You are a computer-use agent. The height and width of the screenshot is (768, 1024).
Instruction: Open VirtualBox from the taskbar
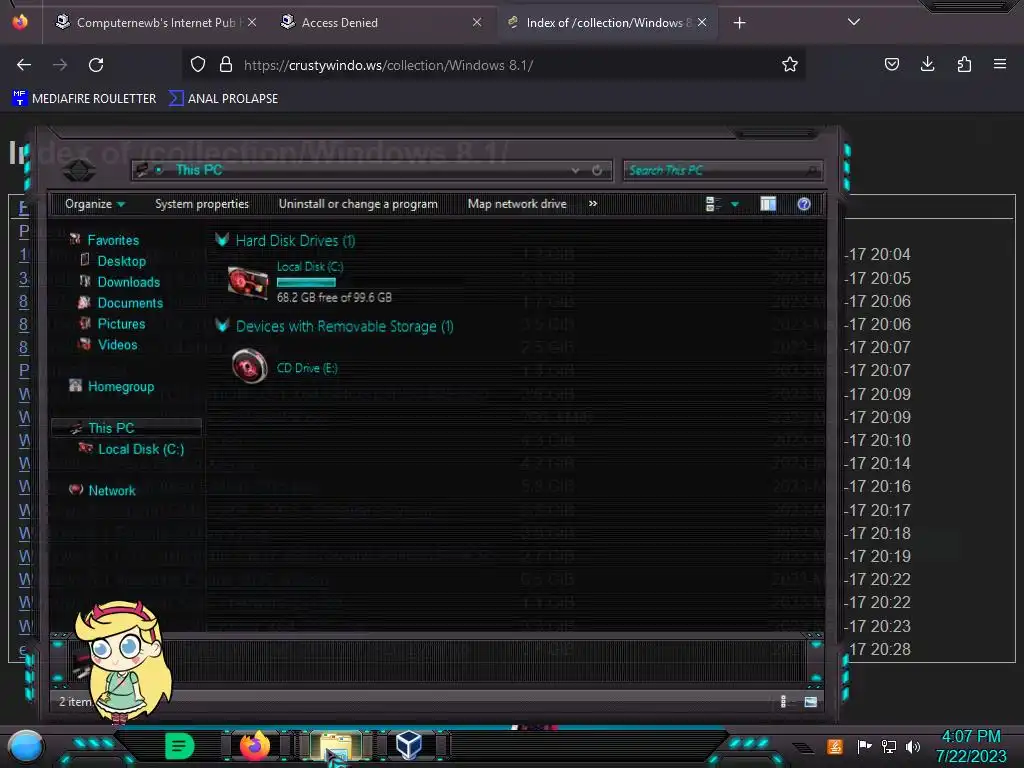tap(409, 746)
